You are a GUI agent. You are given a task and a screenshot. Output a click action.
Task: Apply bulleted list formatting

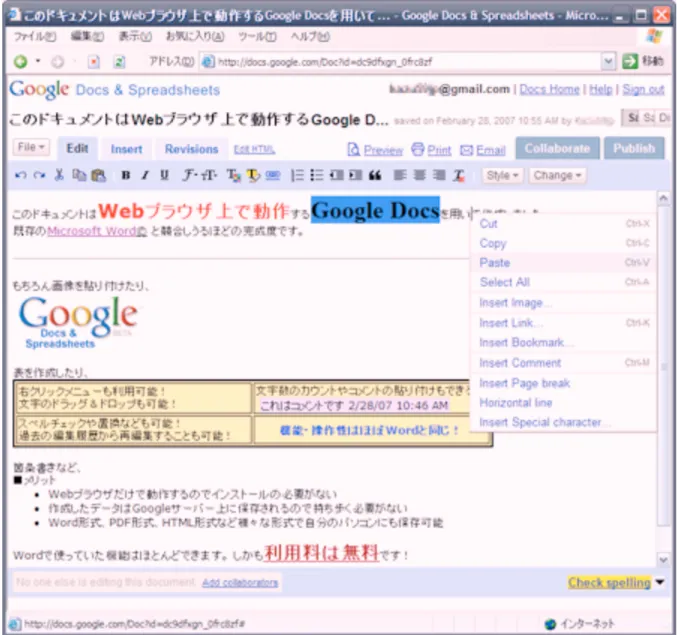316,175
